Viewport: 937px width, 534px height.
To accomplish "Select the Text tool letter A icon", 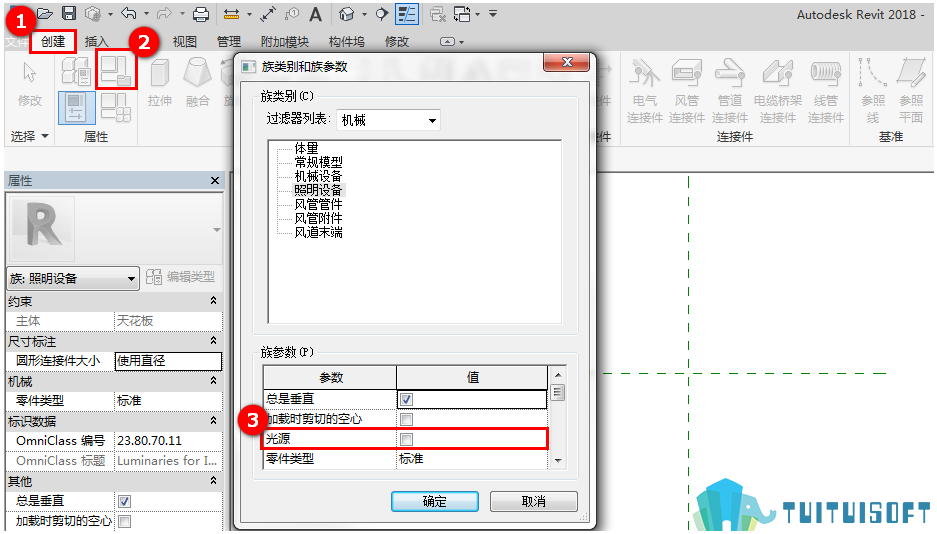I will click(x=316, y=14).
